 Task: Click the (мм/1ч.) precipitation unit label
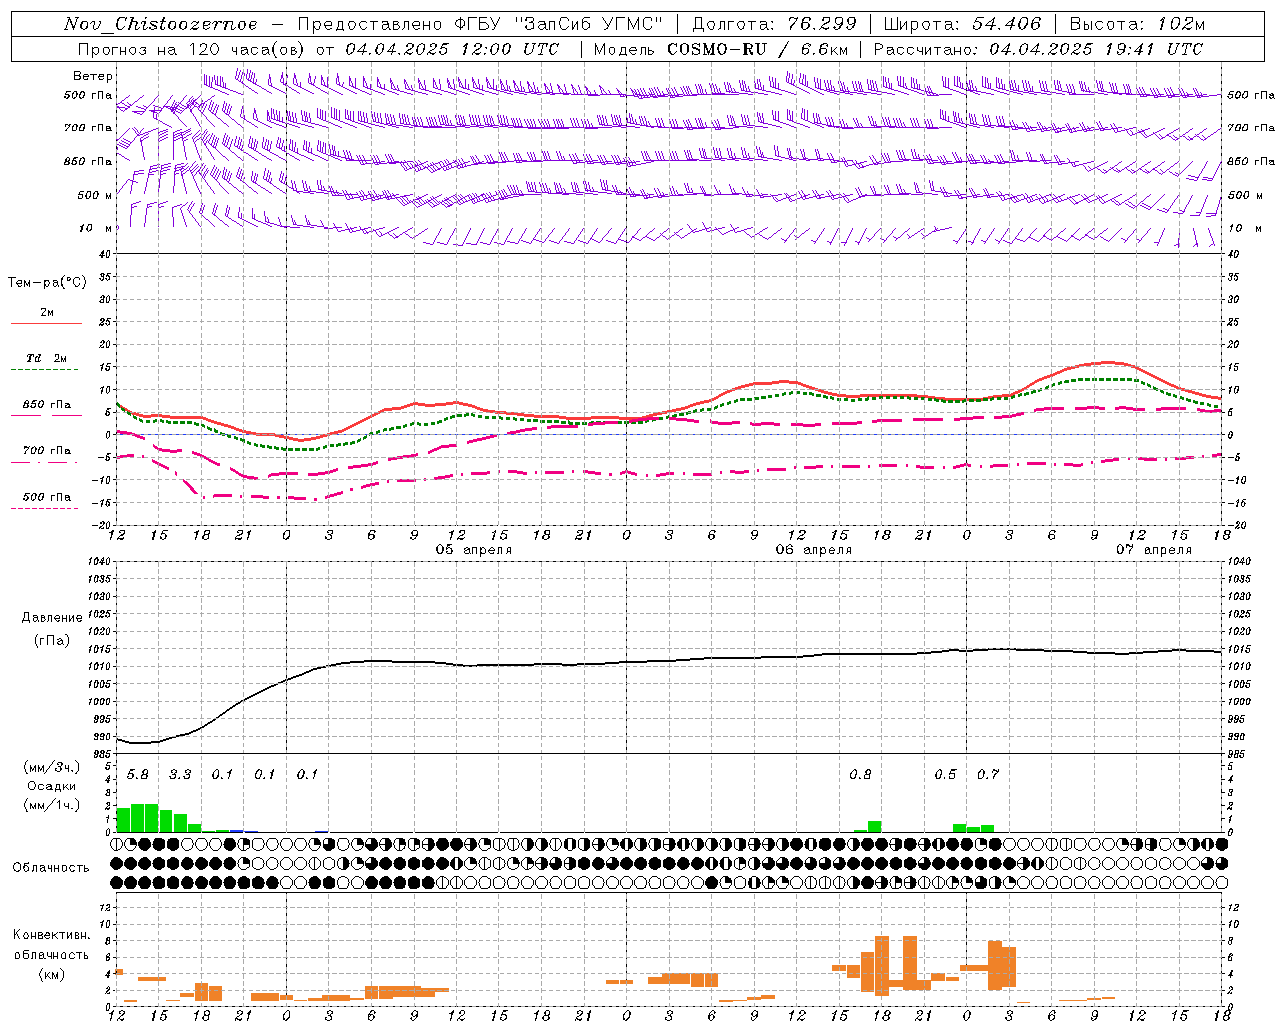point(51,805)
